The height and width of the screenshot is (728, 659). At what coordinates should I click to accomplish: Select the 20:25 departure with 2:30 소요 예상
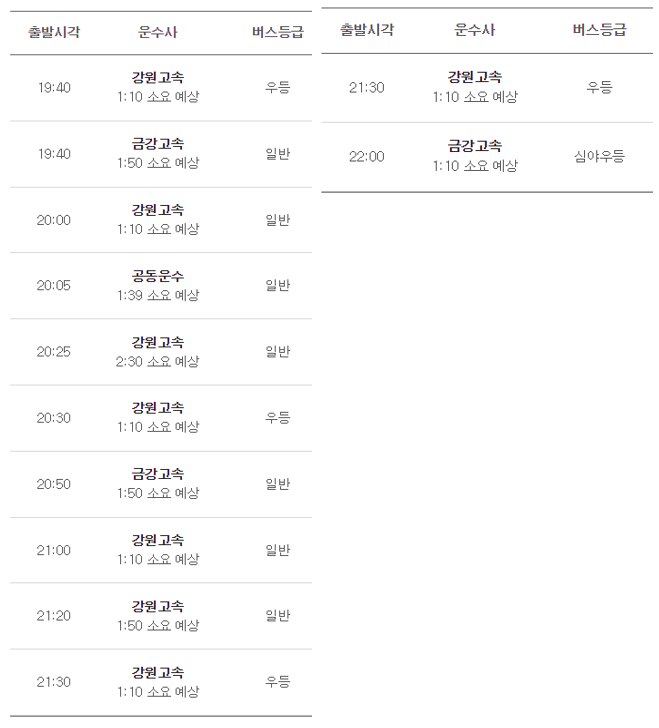[161, 352]
